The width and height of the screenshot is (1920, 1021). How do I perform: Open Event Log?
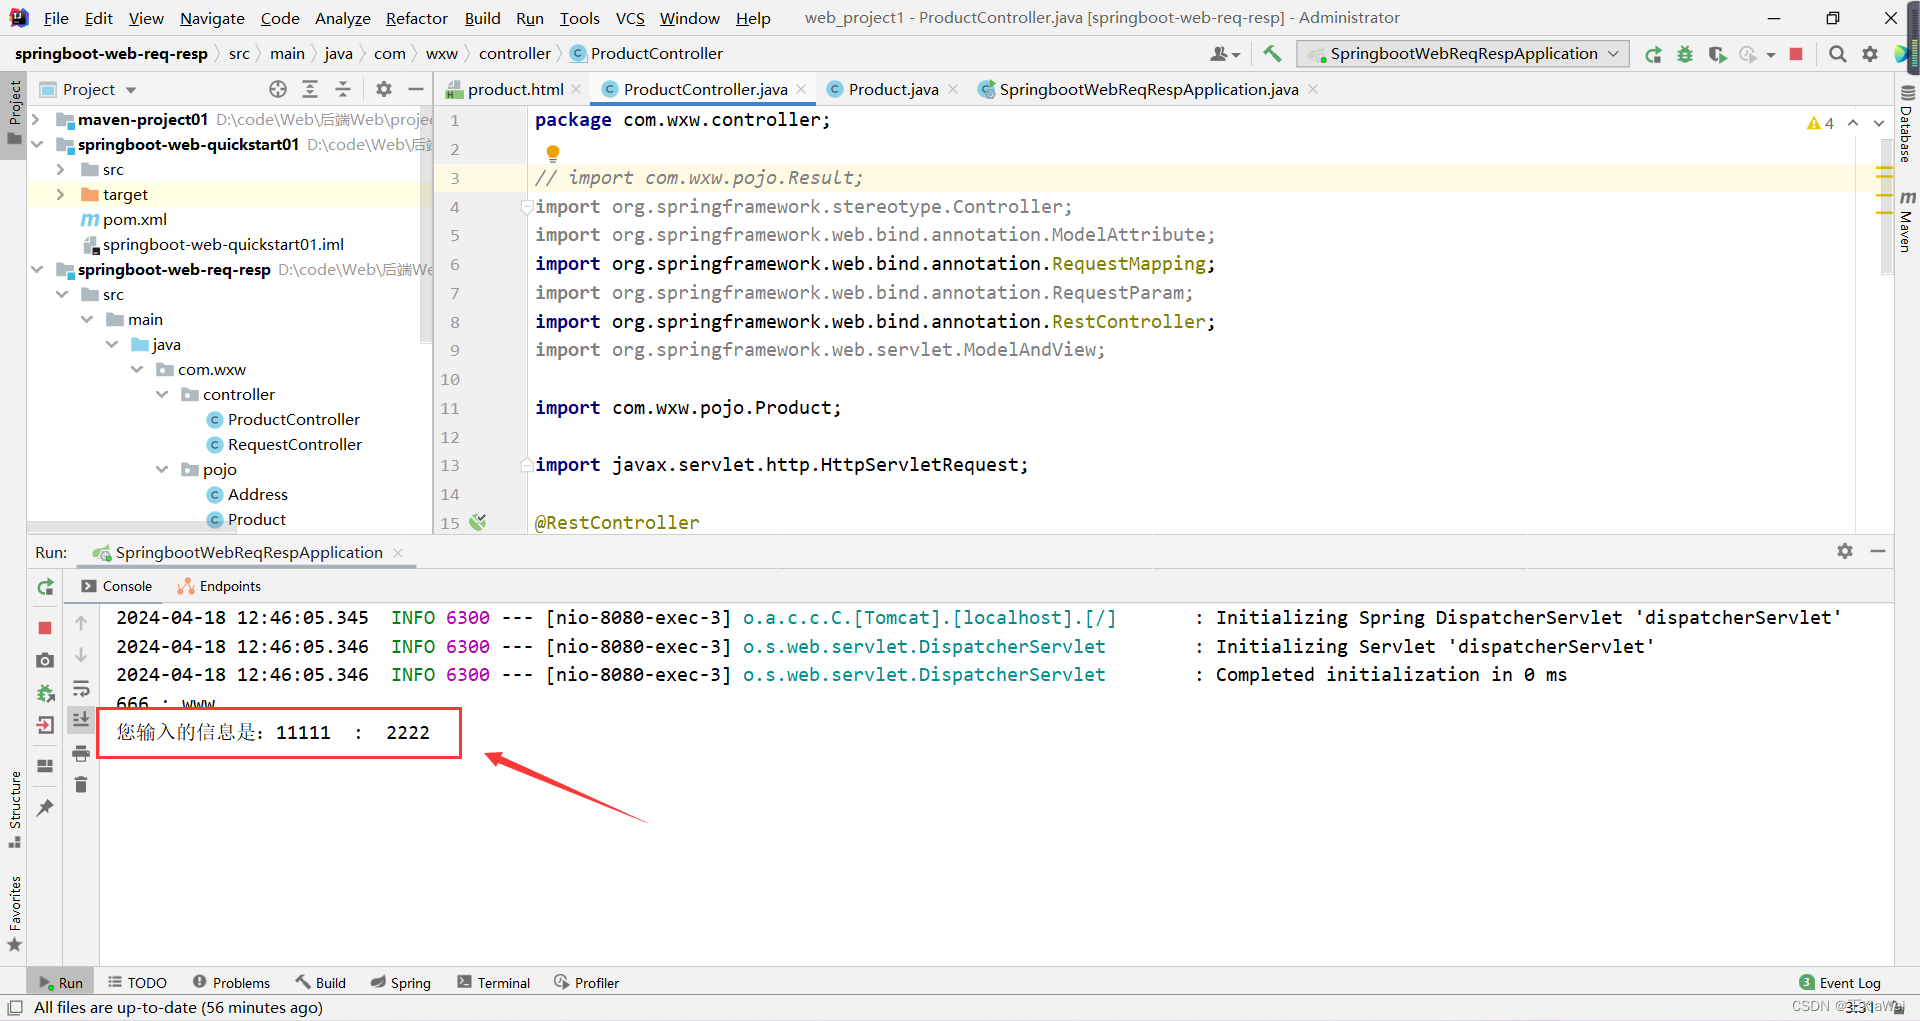point(1840,983)
